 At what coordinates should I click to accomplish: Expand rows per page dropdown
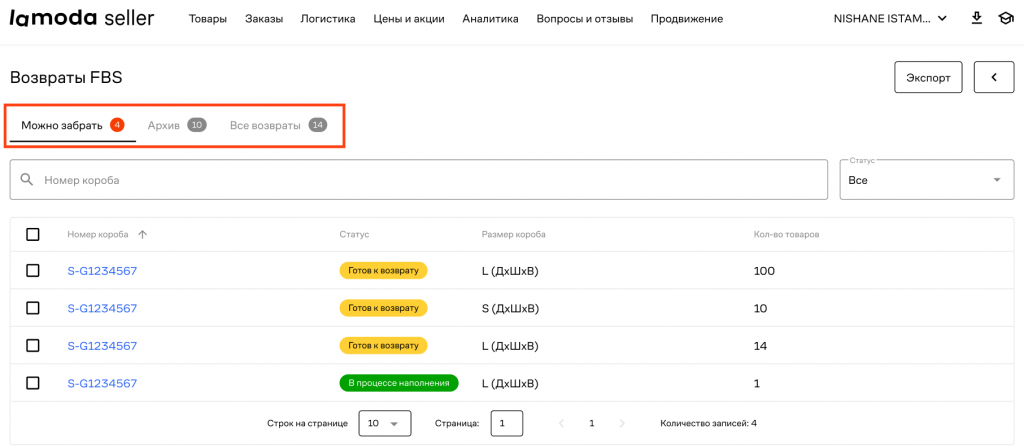[384, 423]
